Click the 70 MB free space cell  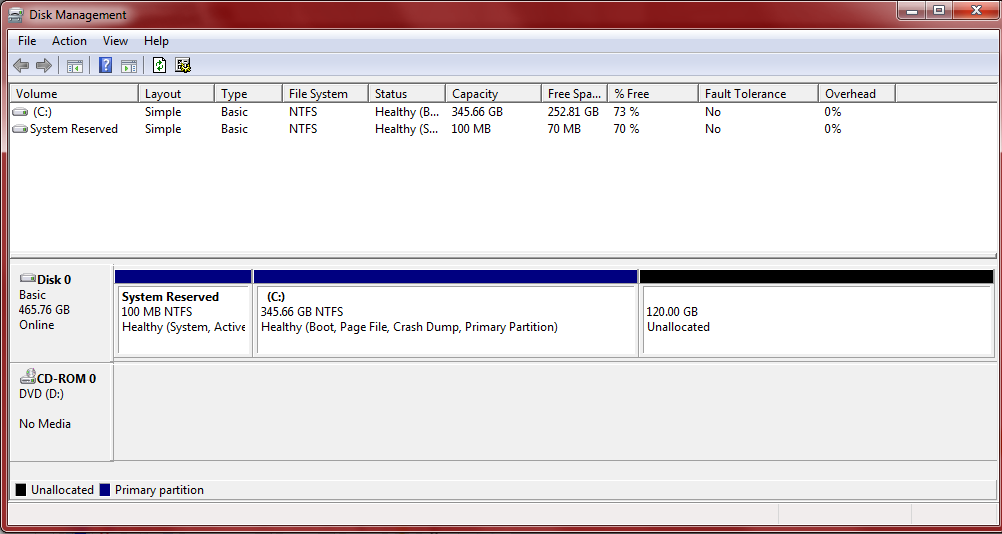(564, 129)
